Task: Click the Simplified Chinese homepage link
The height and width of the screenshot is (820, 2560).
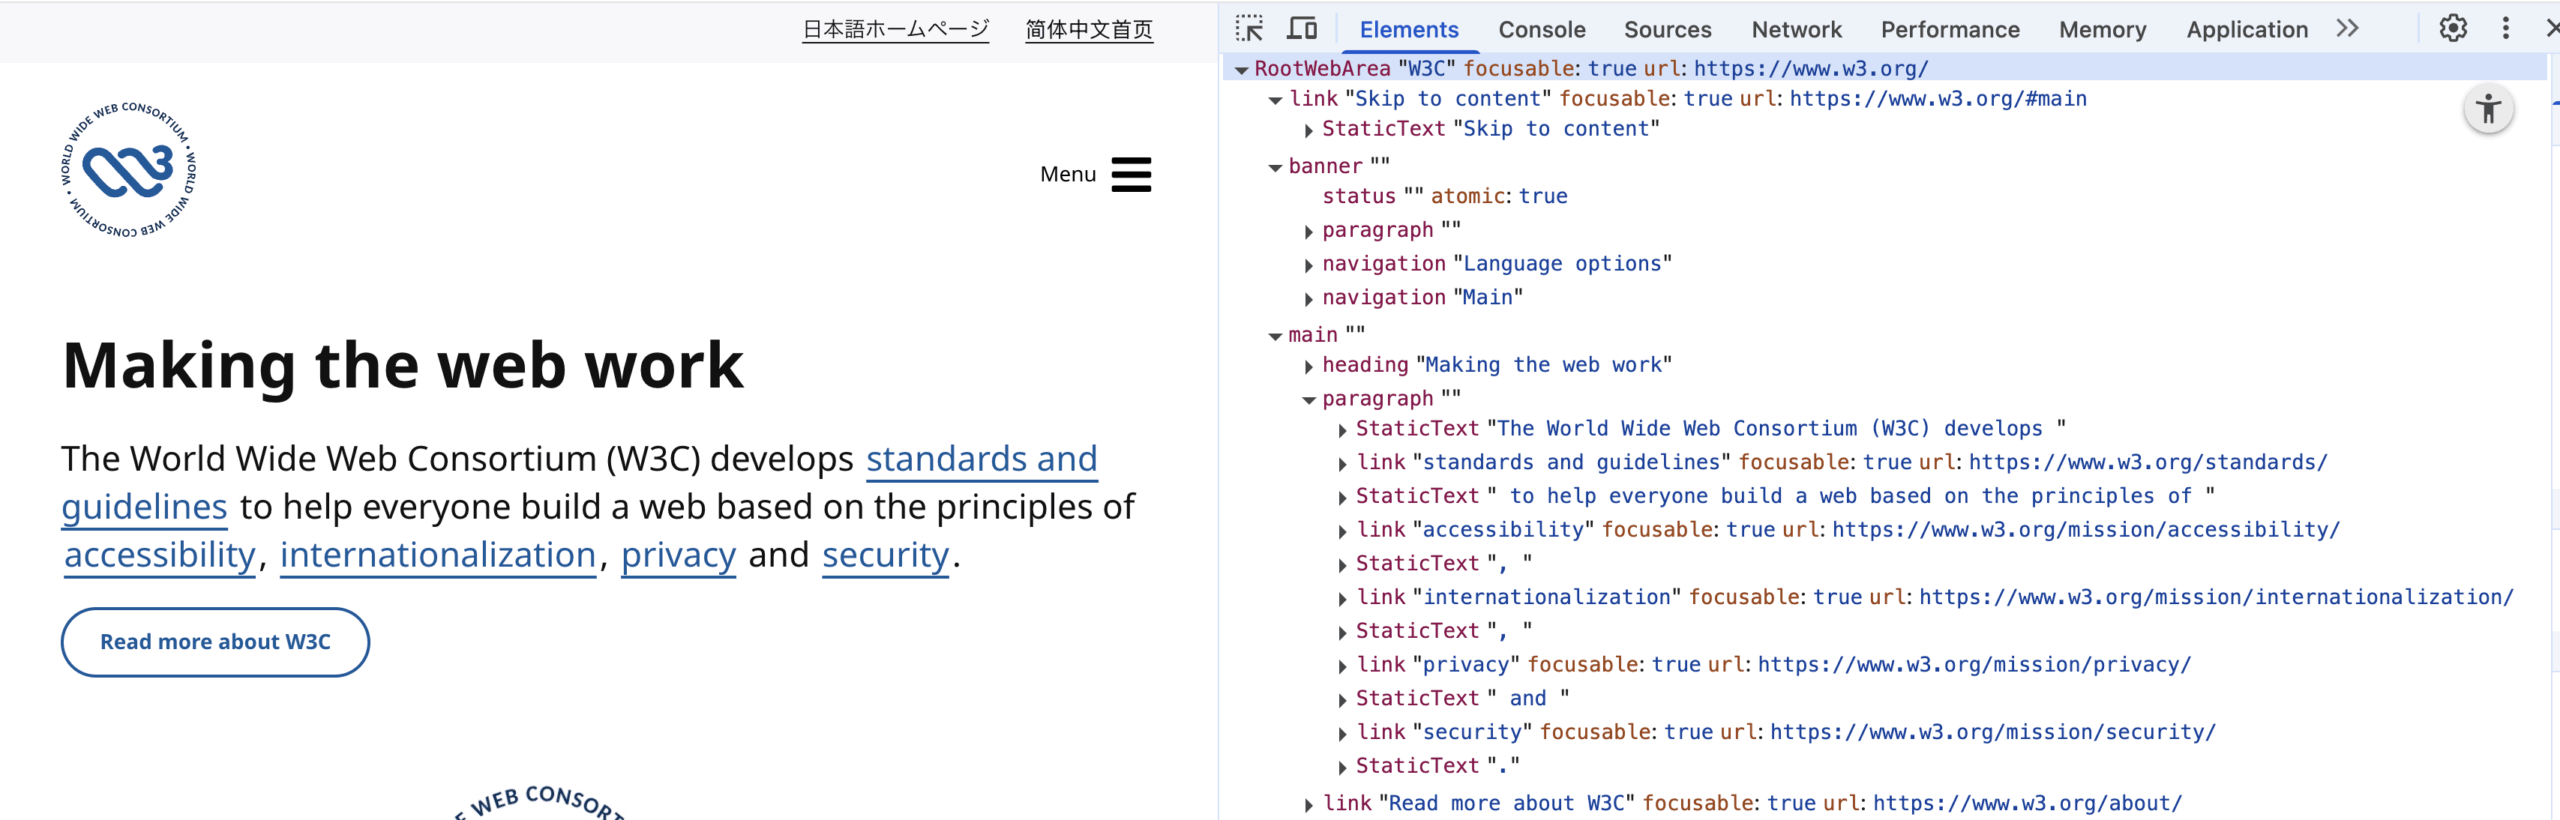Action: click(1089, 30)
